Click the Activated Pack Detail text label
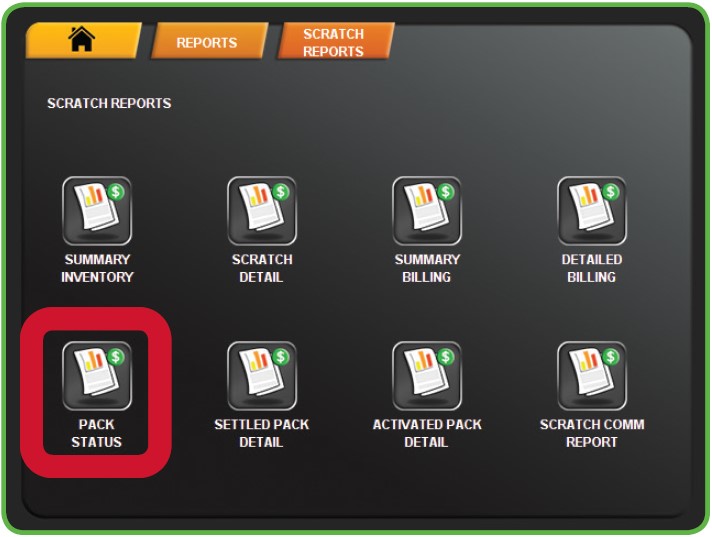 click(x=427, y=433)
